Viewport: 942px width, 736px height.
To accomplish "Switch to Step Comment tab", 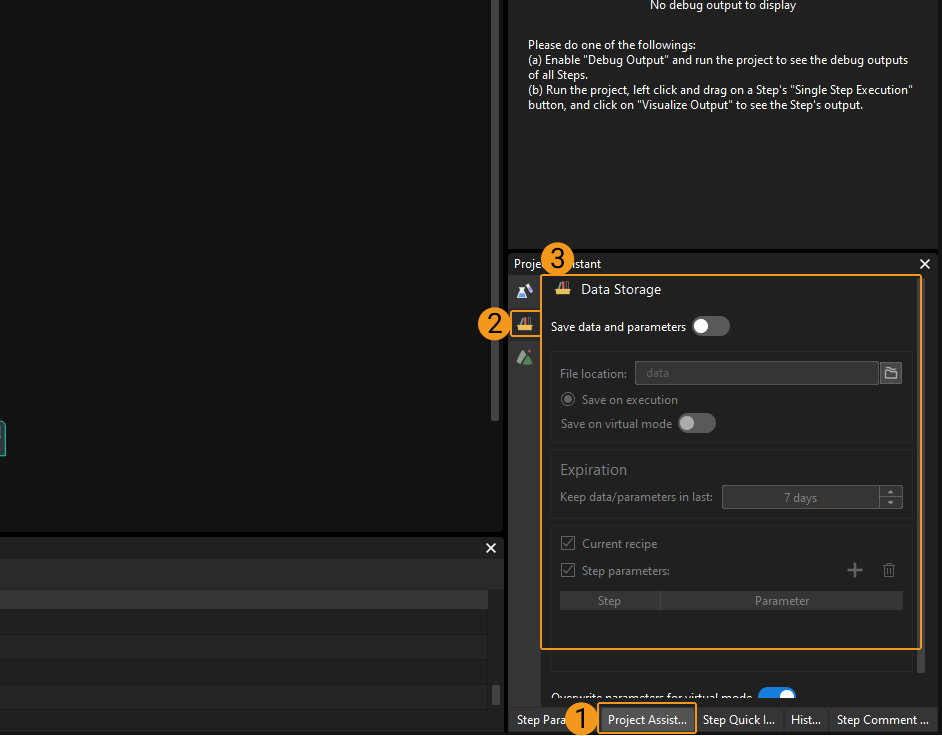I will pos(883,720).
